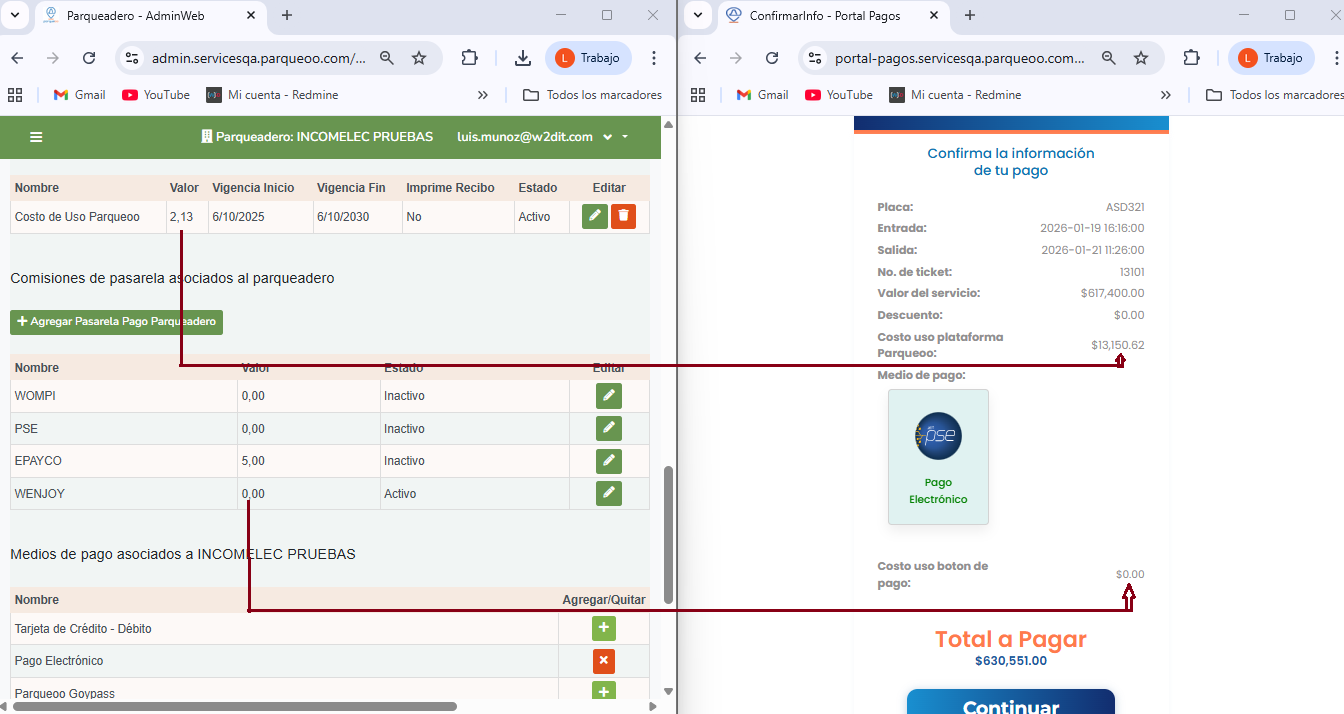The width and height of the screenshot is (1344, 714).
Task: Edit the Costo de Uso Parqueoo row
Action: pos(595,216)
